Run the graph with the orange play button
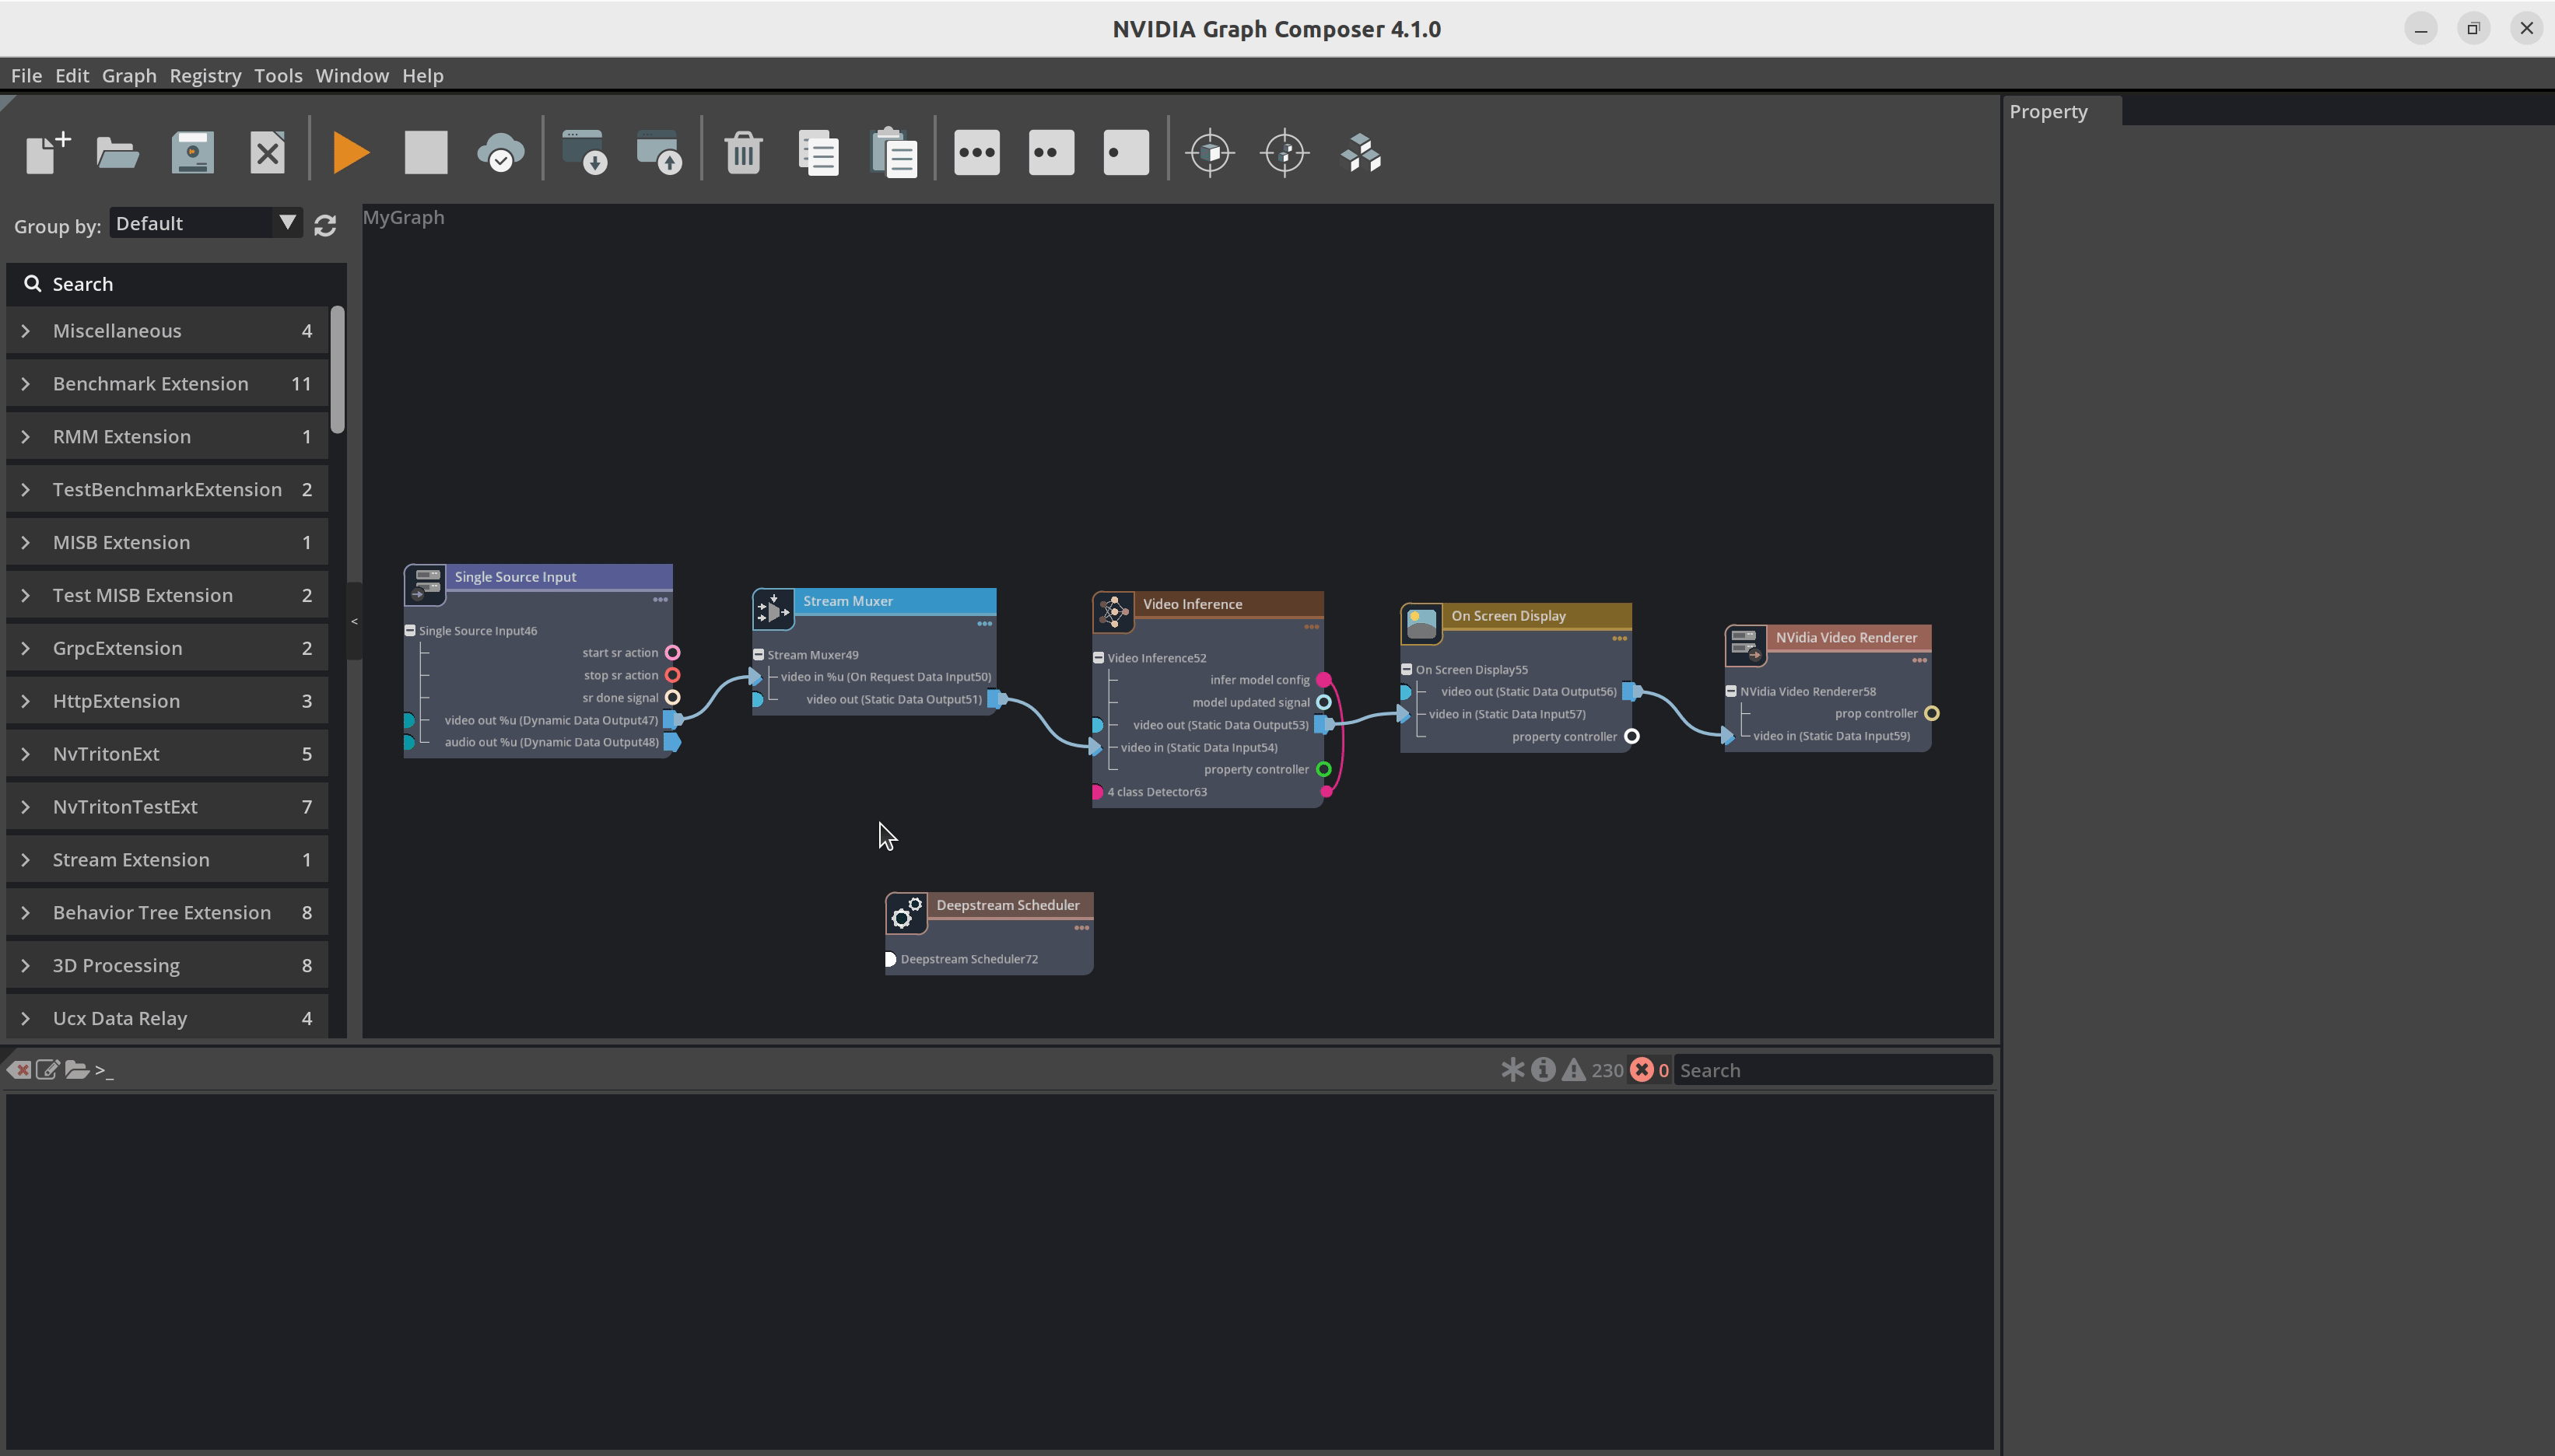The height and width of the screenshot is (1456, 2555). tap(351, 153)
